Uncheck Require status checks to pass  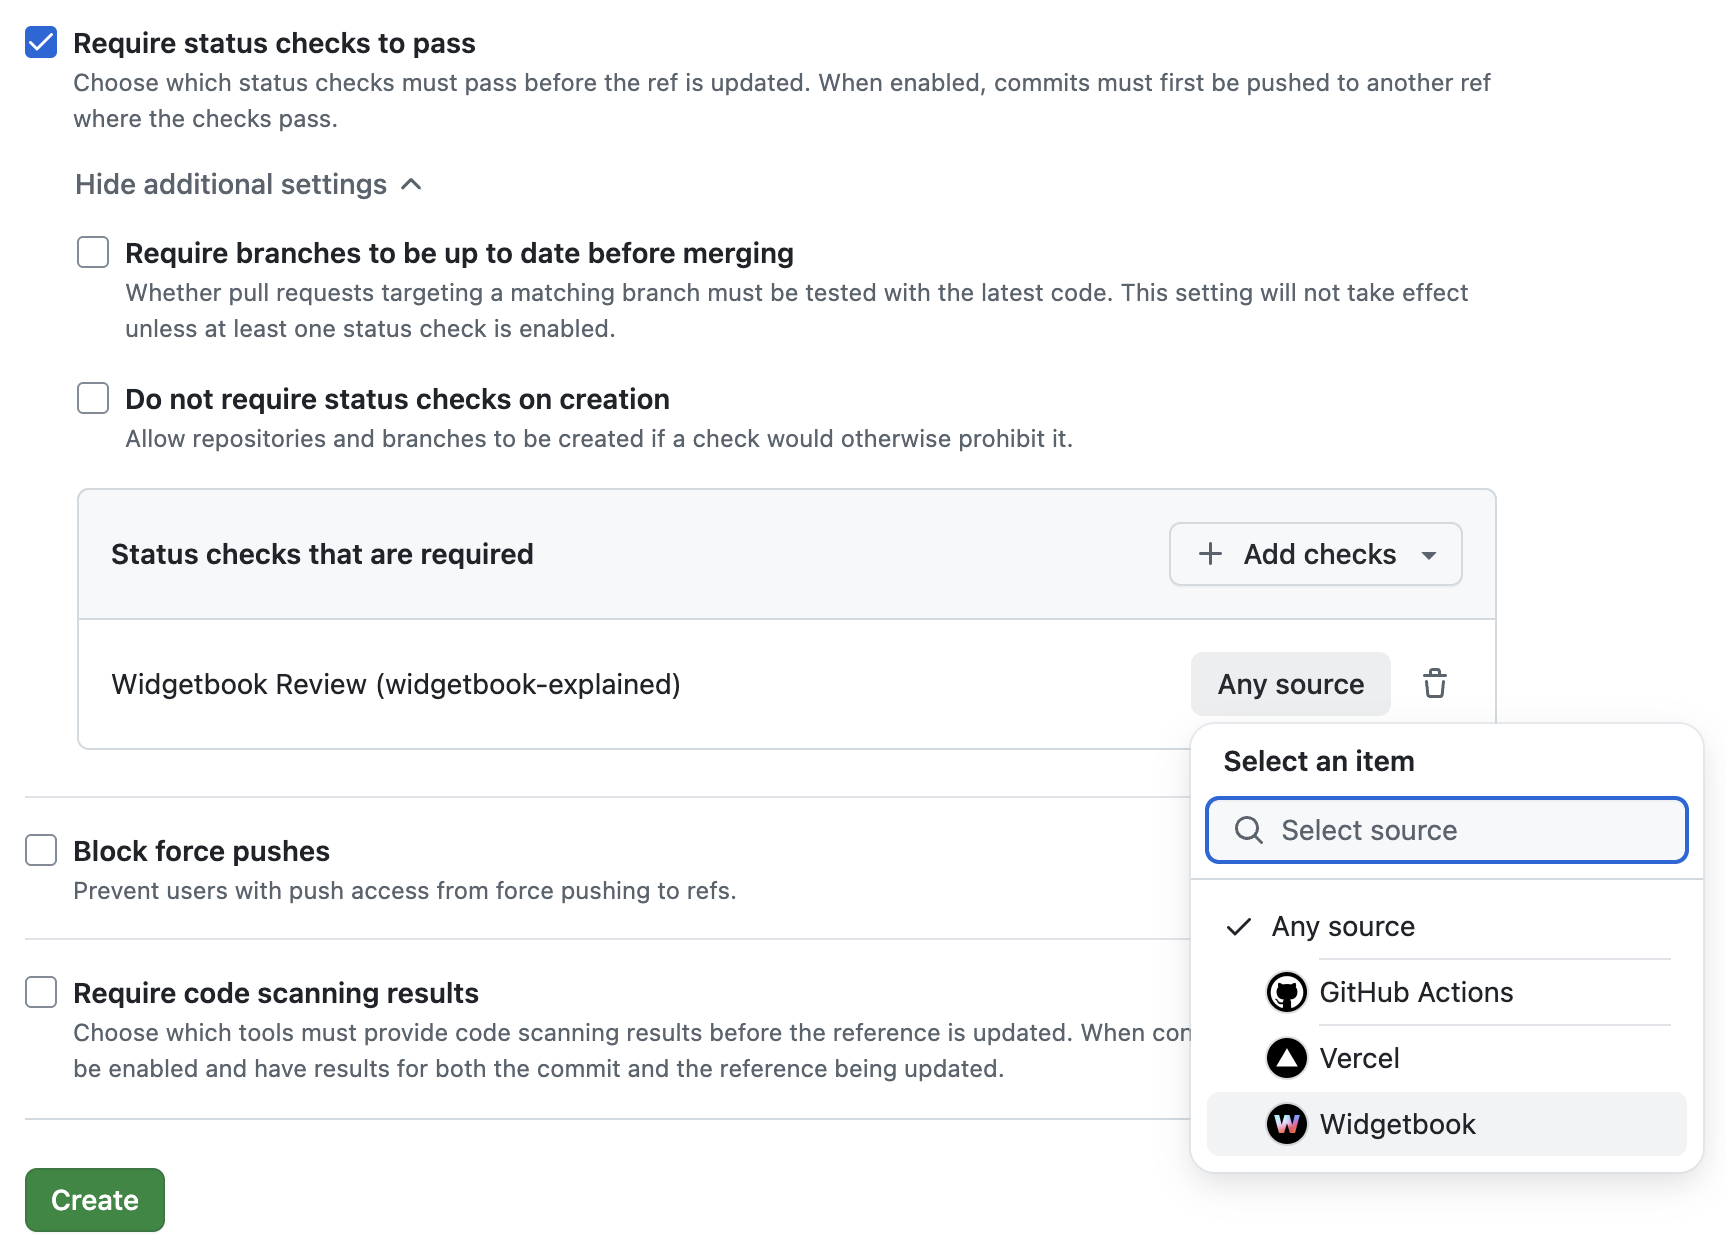coord(41,43)
